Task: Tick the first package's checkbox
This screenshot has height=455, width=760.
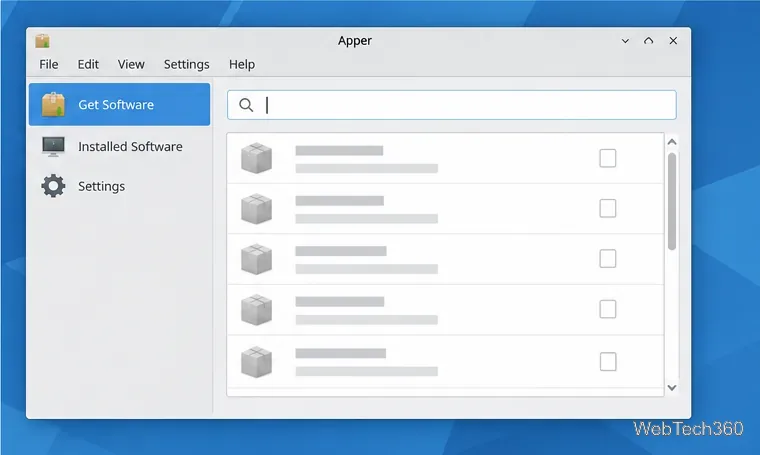Action: [608, 158]
